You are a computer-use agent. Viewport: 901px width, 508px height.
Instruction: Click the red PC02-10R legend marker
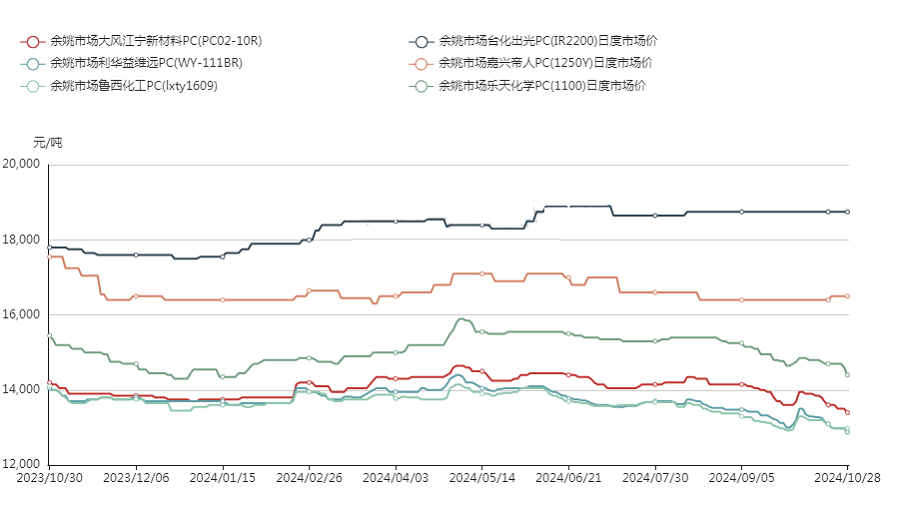click(x=32, y=42)
